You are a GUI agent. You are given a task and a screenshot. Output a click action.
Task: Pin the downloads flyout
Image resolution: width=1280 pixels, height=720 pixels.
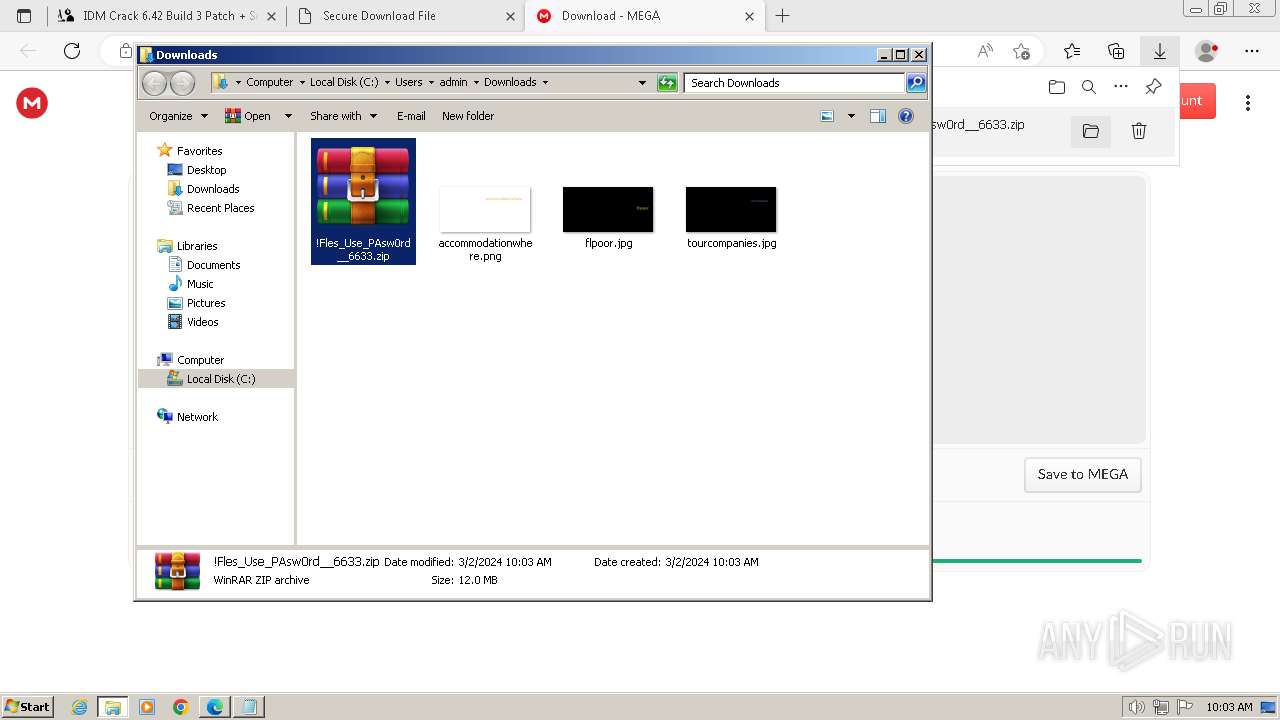pyautogui.click(x=1153, y=87)
